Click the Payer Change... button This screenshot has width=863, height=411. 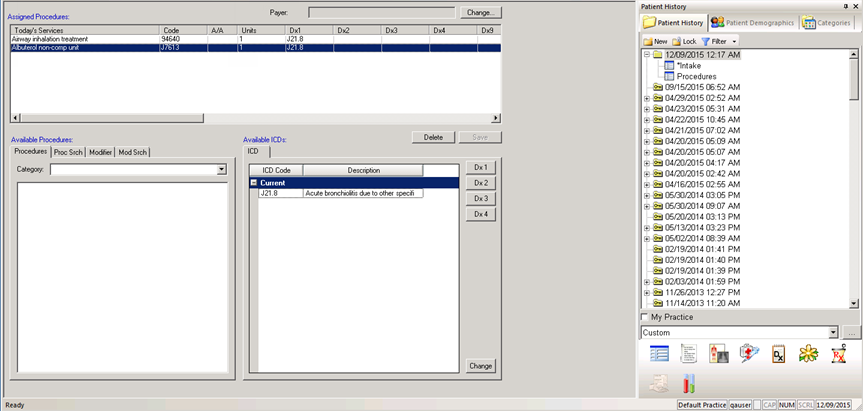pos(480,12)
